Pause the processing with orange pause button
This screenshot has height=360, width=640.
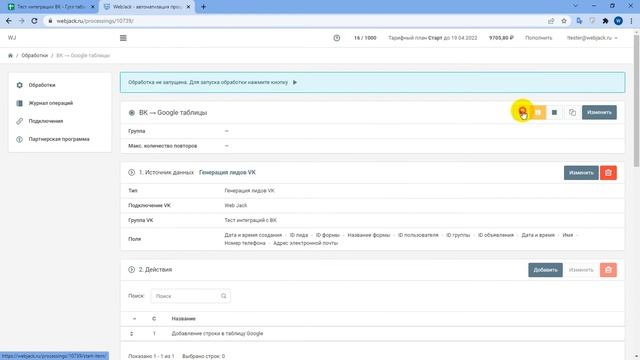(538, 112)
